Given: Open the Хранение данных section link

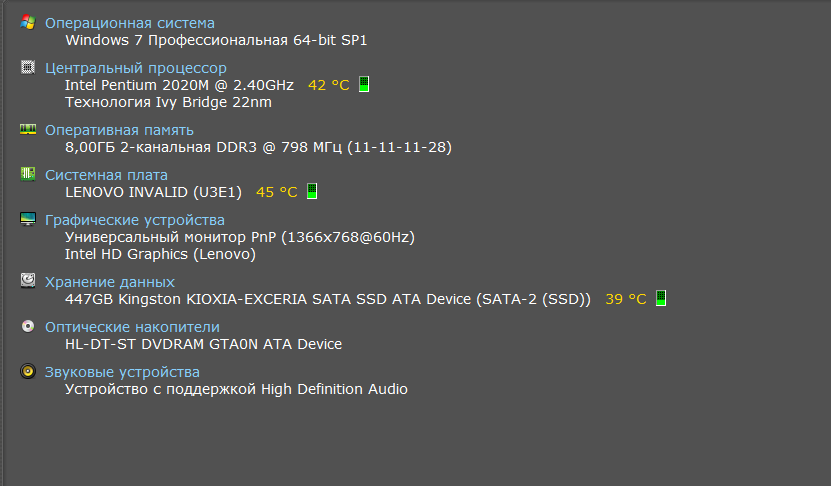Looking at the screenshot, I should (110, 282).
